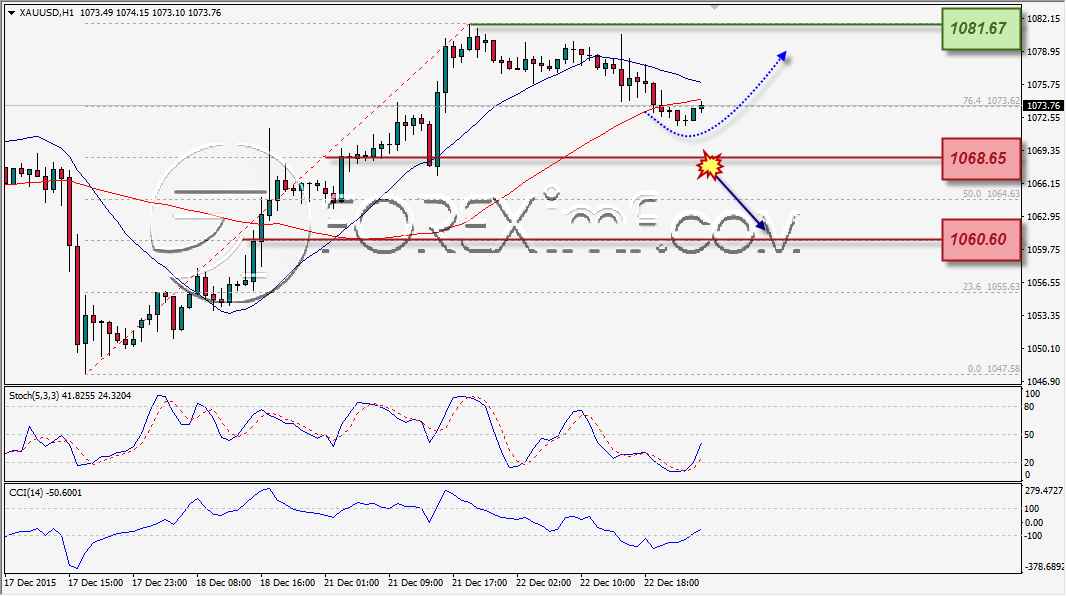
Task: Select the red 1068.65 support label
Action: [981, 158]
